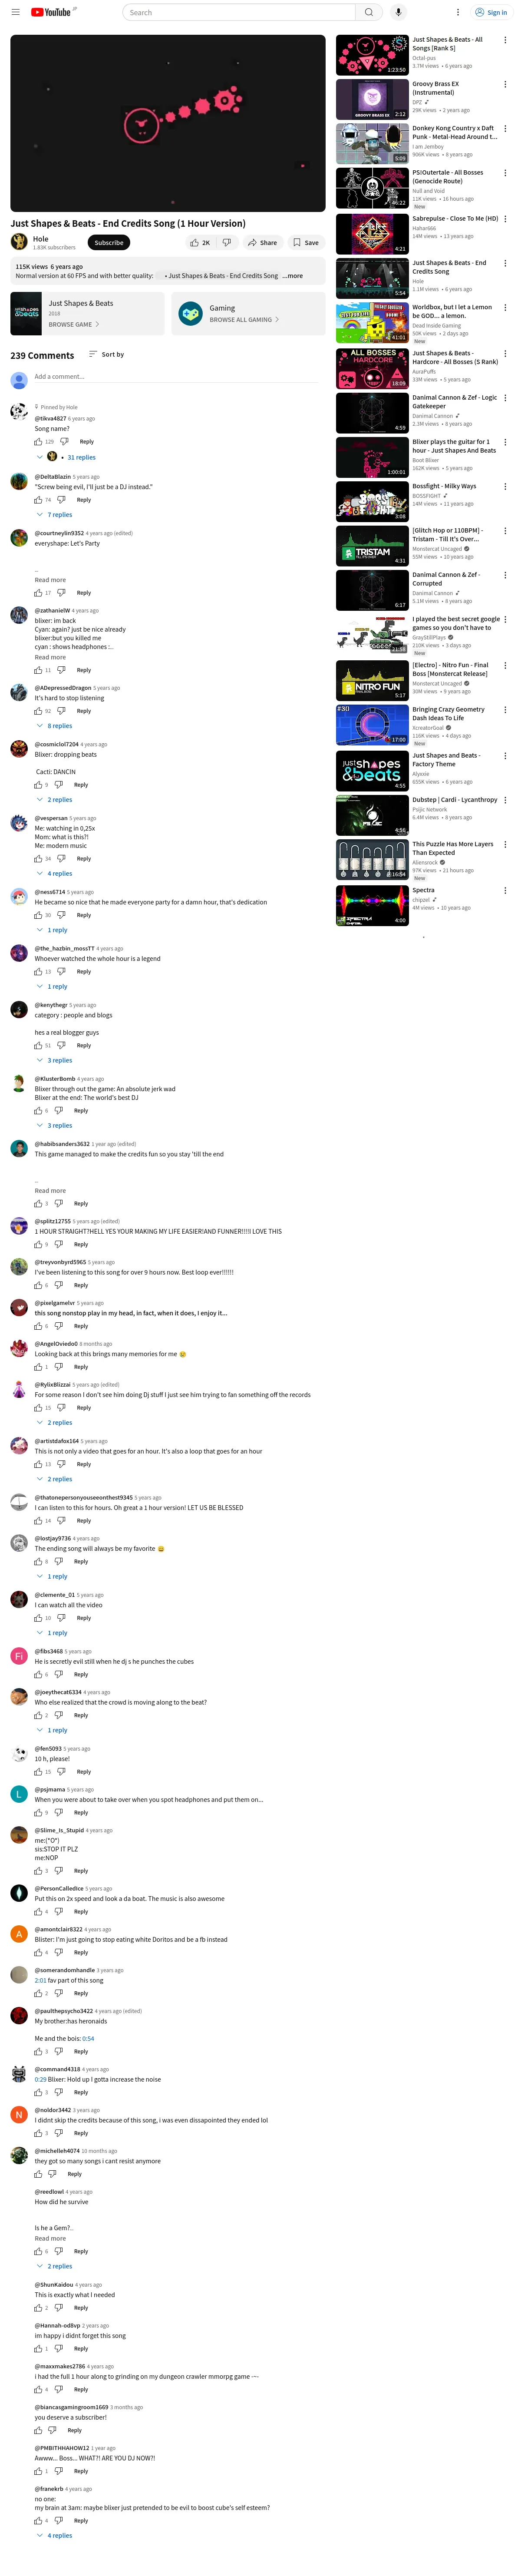The width and height of the screenshot is (521, 2576).
Task: Open the hamburger guide menu
Action: tap(15, 12)
